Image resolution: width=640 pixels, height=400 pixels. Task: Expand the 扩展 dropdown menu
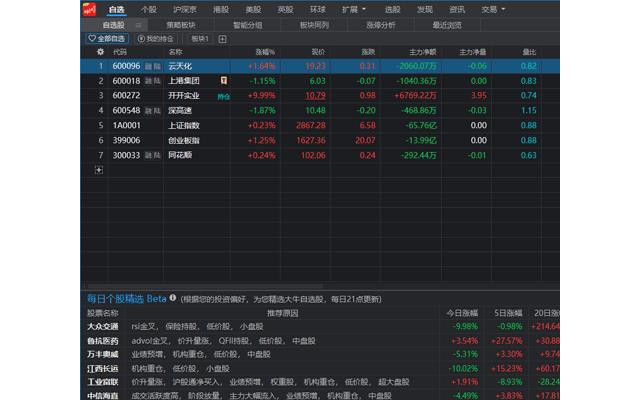354,9
